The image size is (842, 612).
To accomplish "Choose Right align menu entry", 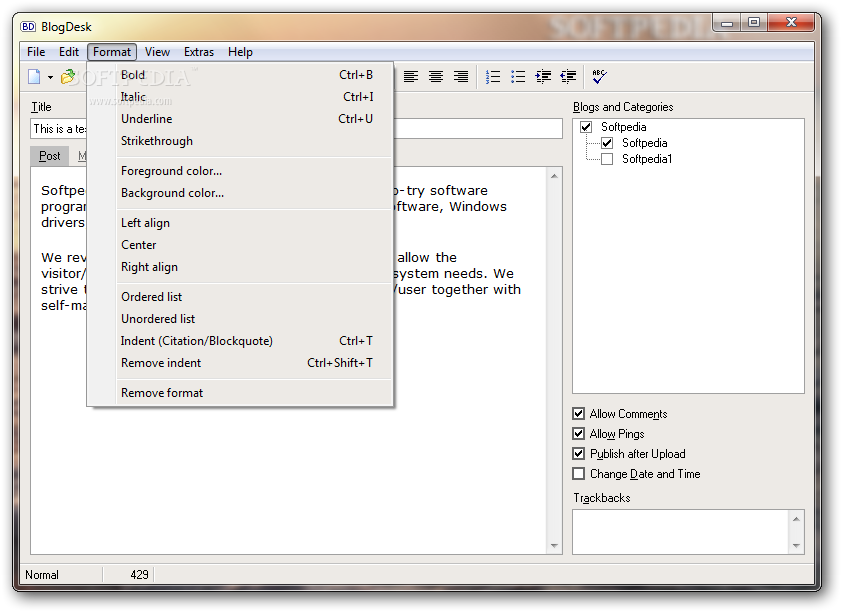I will 240,267.
